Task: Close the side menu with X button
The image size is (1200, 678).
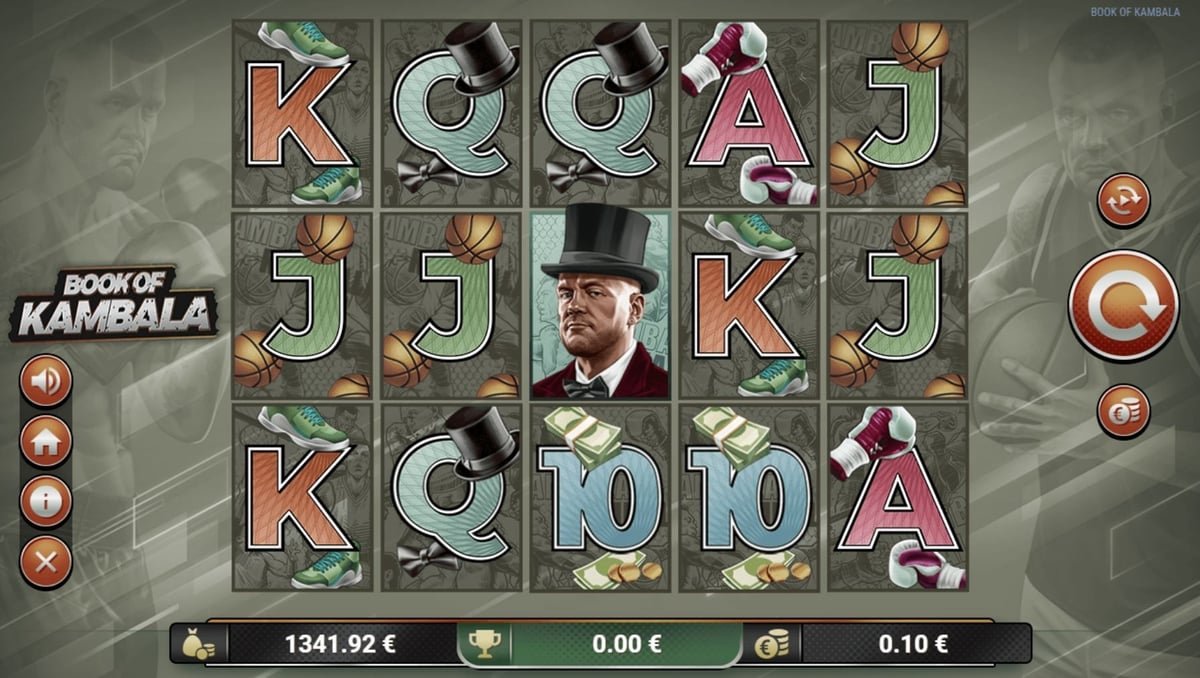Action: 46,562
